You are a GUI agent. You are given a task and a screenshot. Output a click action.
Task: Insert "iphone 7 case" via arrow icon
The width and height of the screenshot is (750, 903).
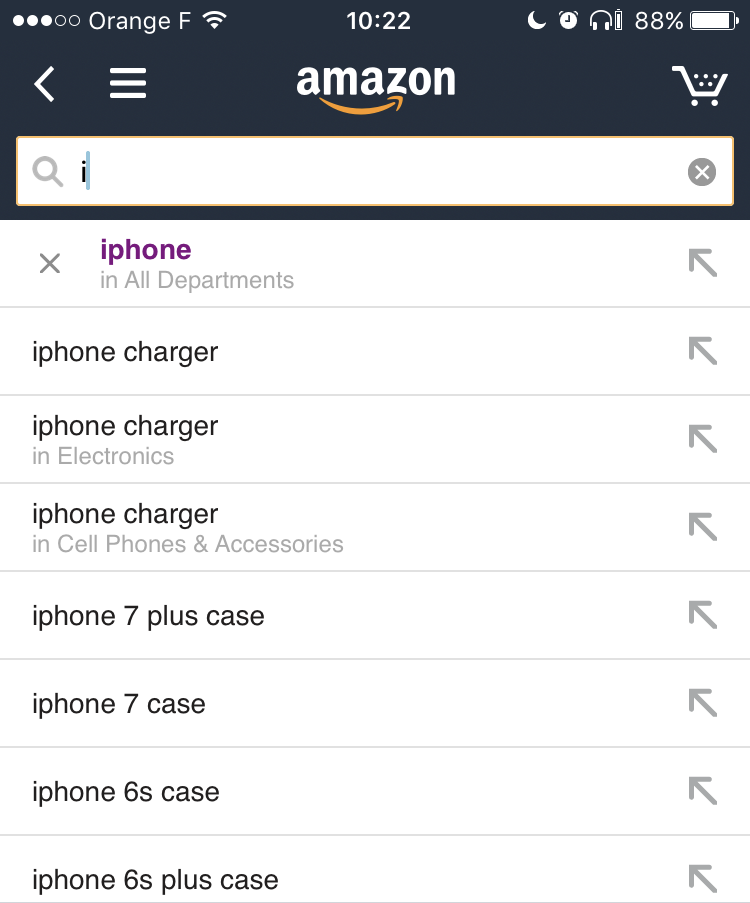(703, 703)
